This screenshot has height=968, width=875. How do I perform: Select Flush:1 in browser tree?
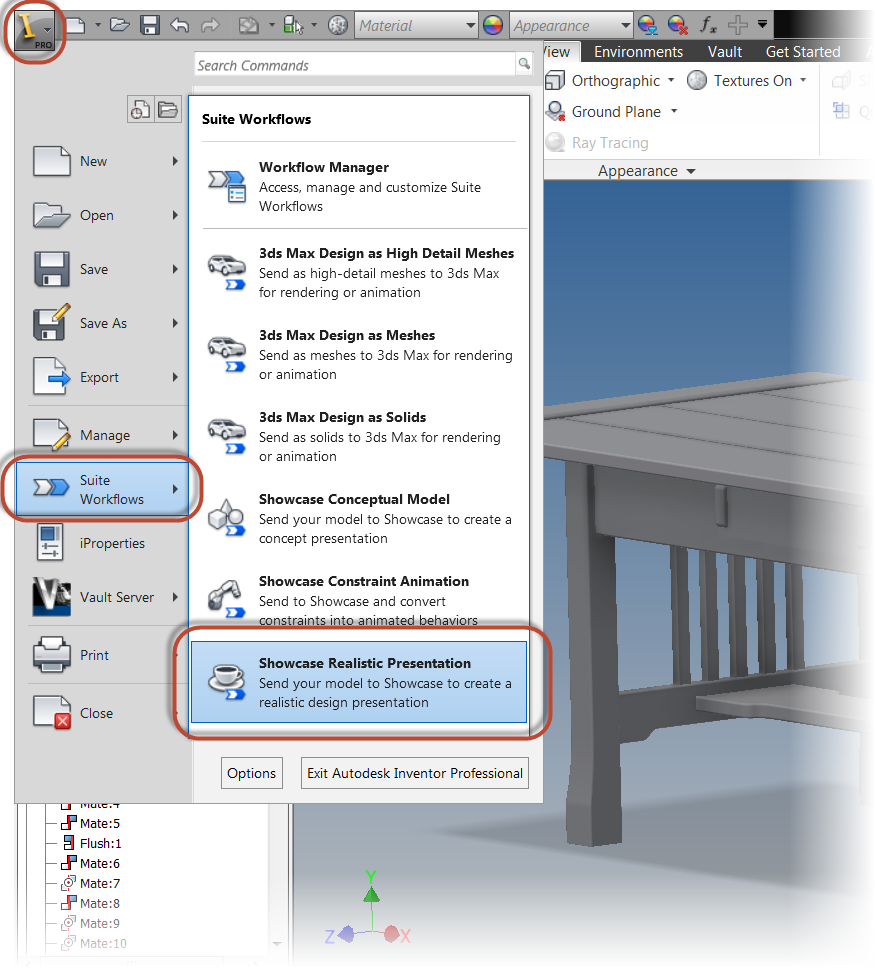point(100,843)
